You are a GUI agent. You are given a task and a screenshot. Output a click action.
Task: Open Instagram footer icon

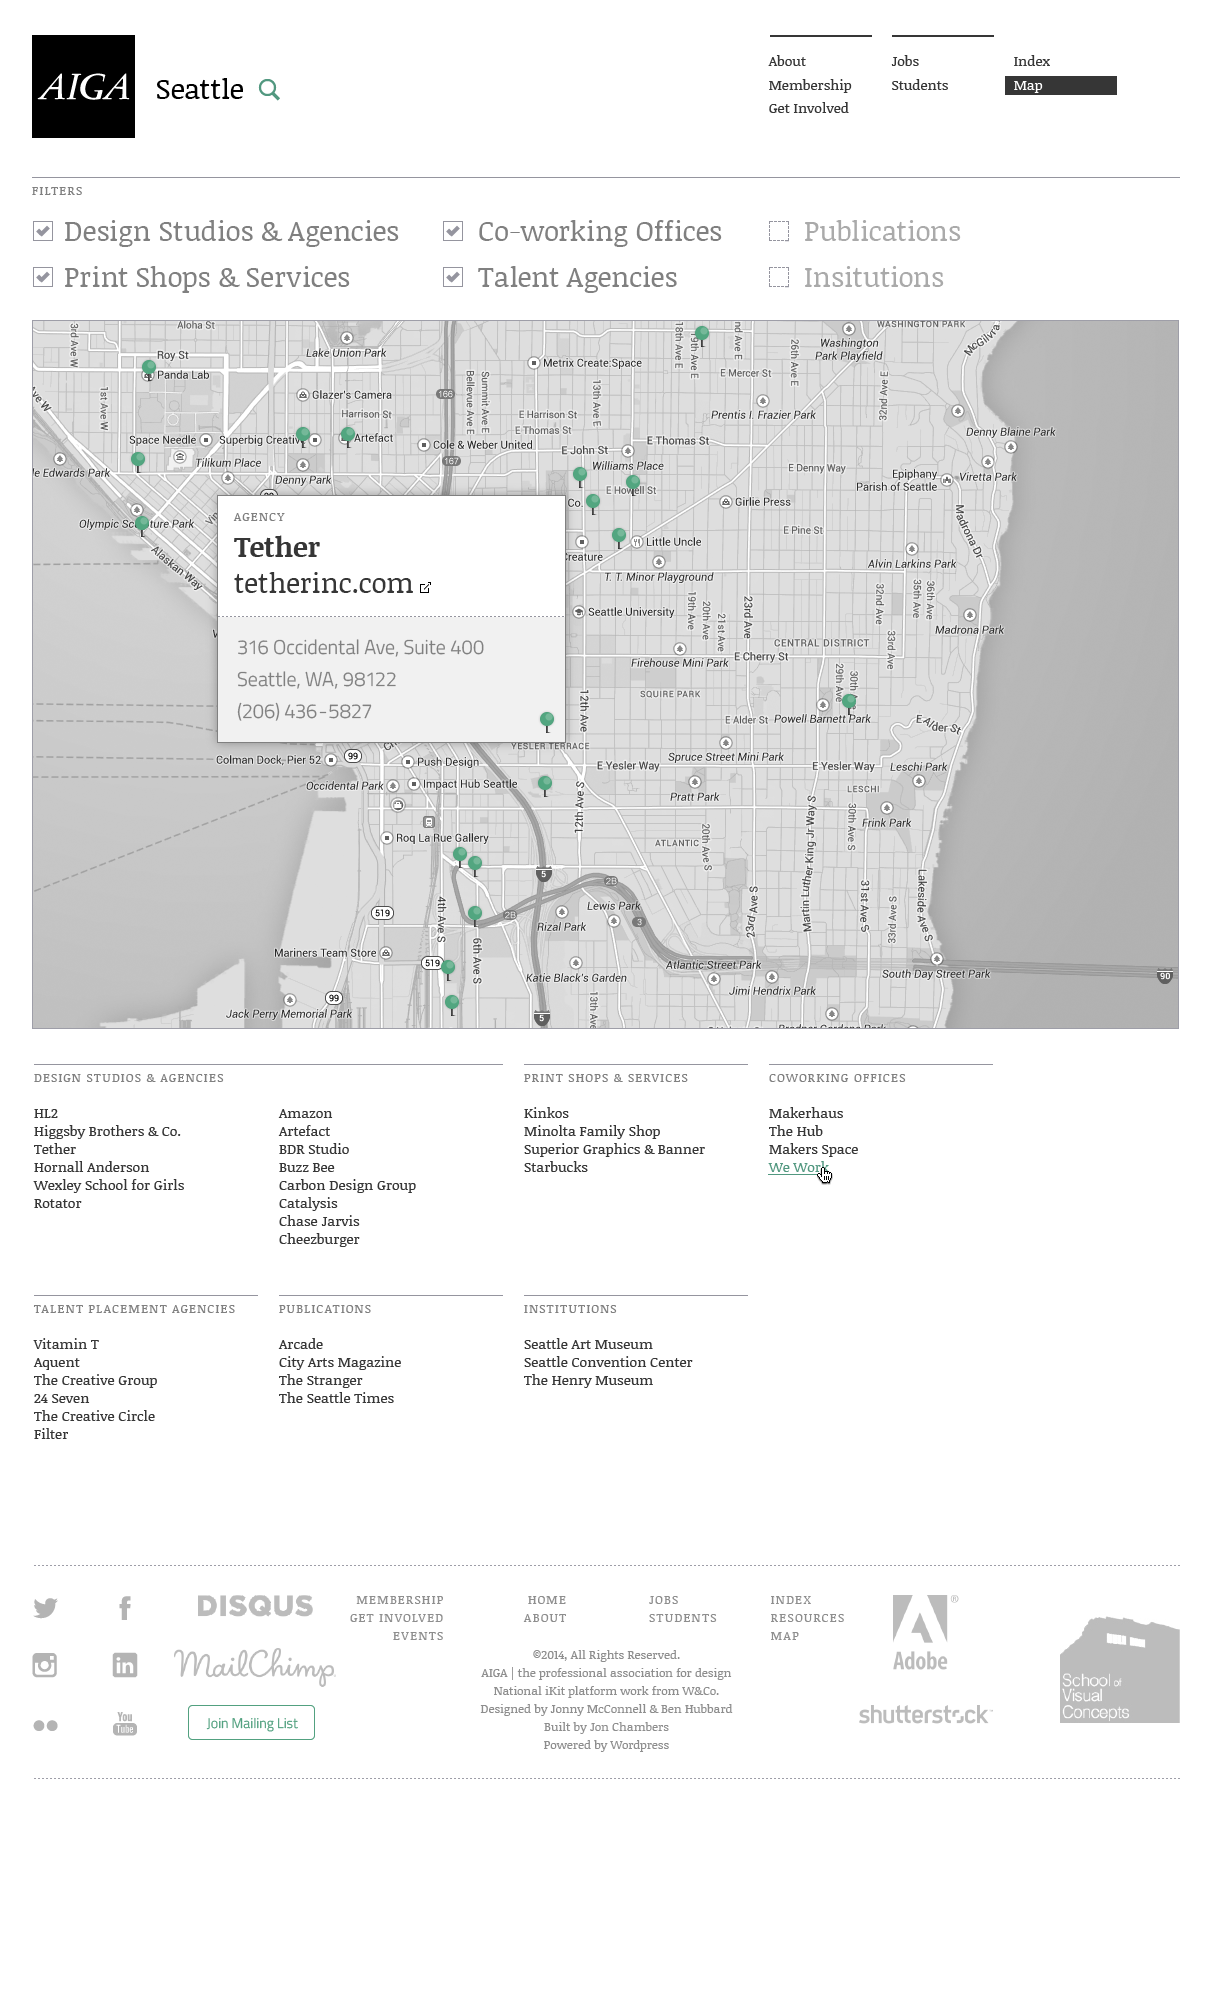[x=45, y=1664]
